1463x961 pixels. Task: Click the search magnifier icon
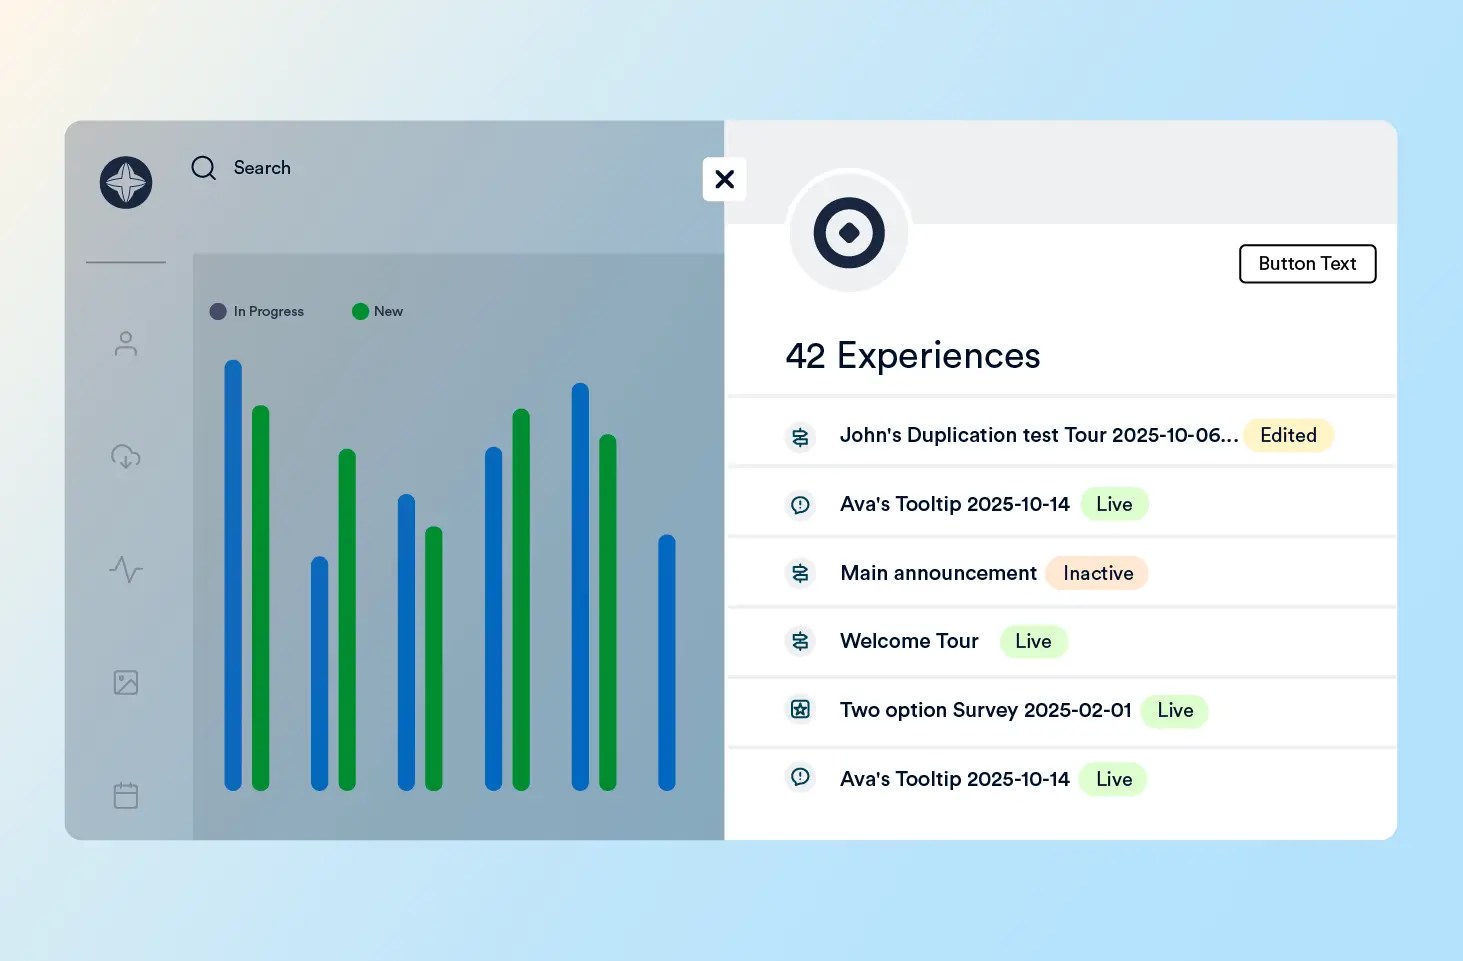tap(204, 168)
